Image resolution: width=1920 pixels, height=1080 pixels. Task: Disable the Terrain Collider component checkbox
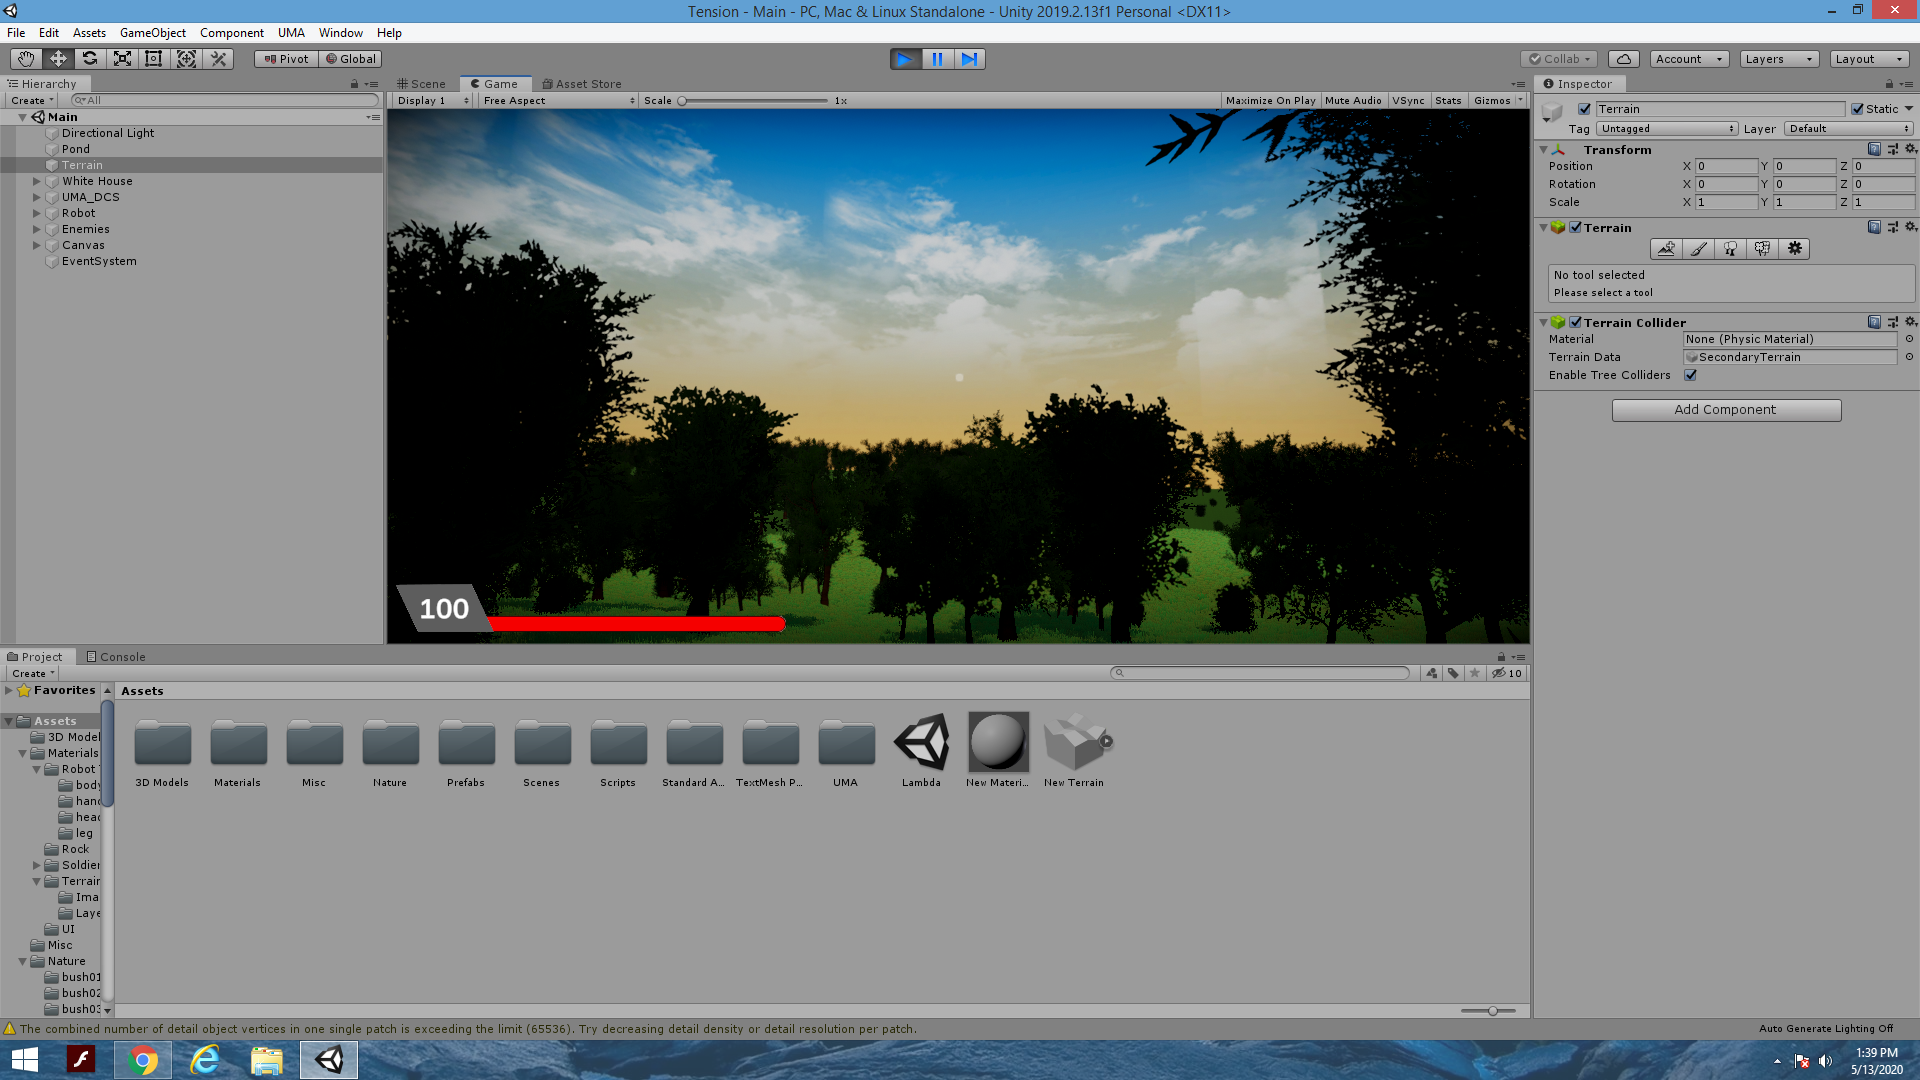tap(1576, 322)
